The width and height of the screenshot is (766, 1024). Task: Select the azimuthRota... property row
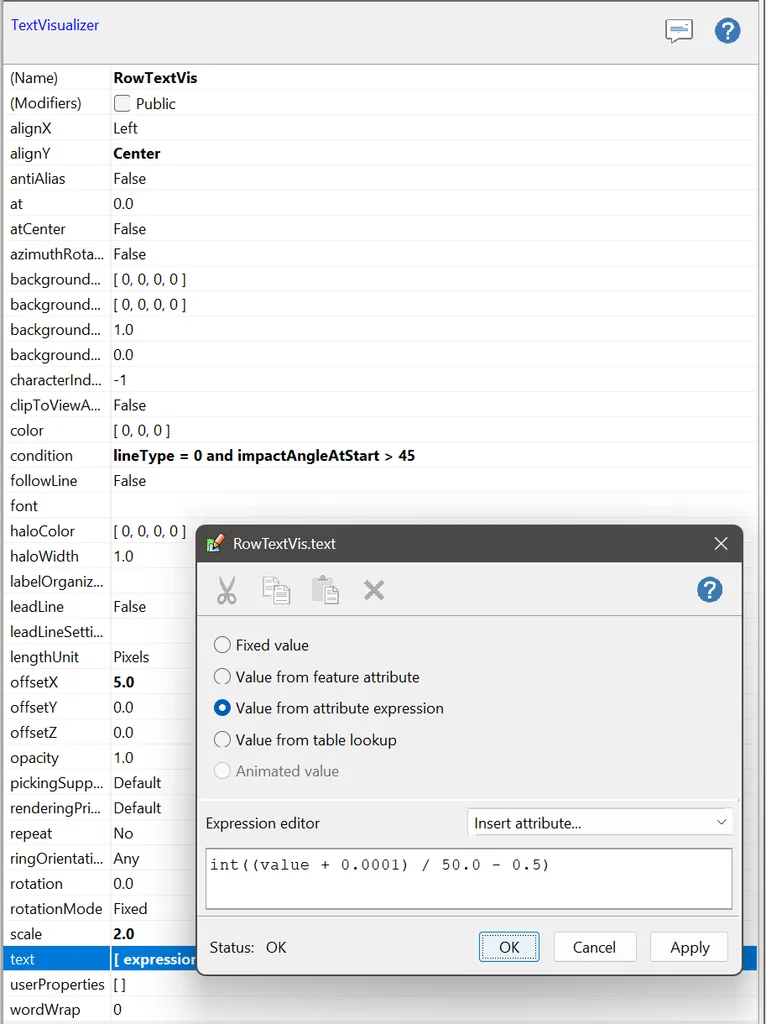pos(380,254)
